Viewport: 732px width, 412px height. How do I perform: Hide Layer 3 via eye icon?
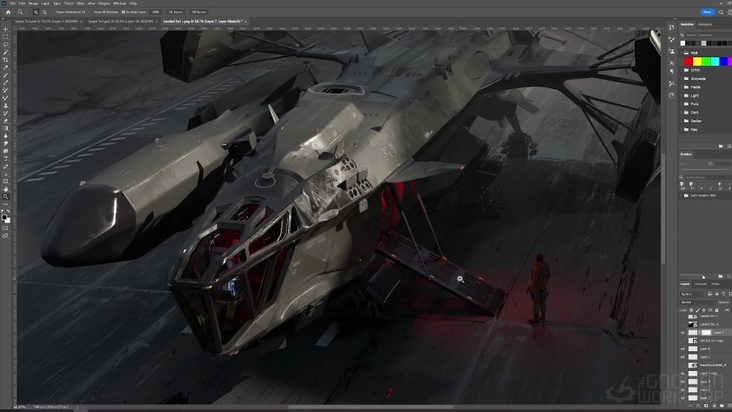(683, 390)
